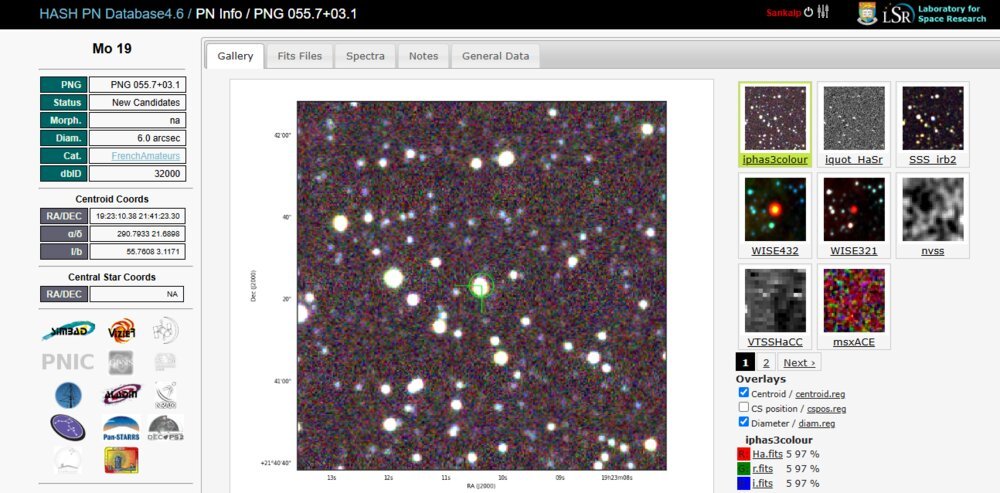
Task: Toggle the Centroid overlay checkbox
Action: coord(744,392)
